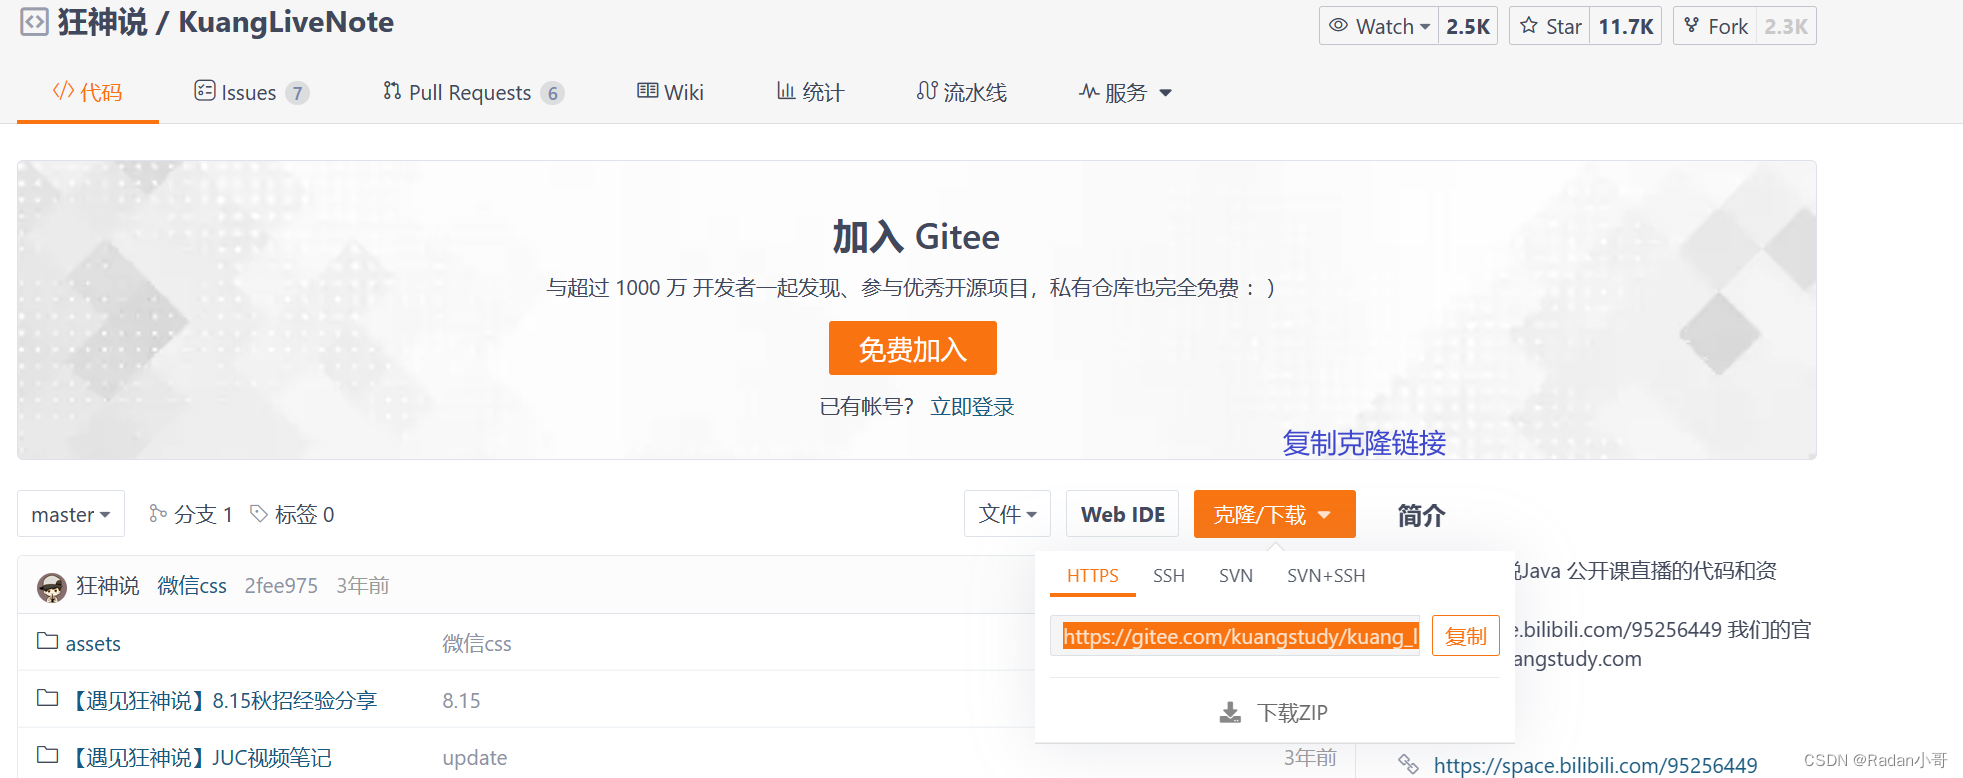Image resolution: width=1963 pixels, height=778 pixels.
Task: Select the SSH clone tab
Action: [x=1169, y=576]
